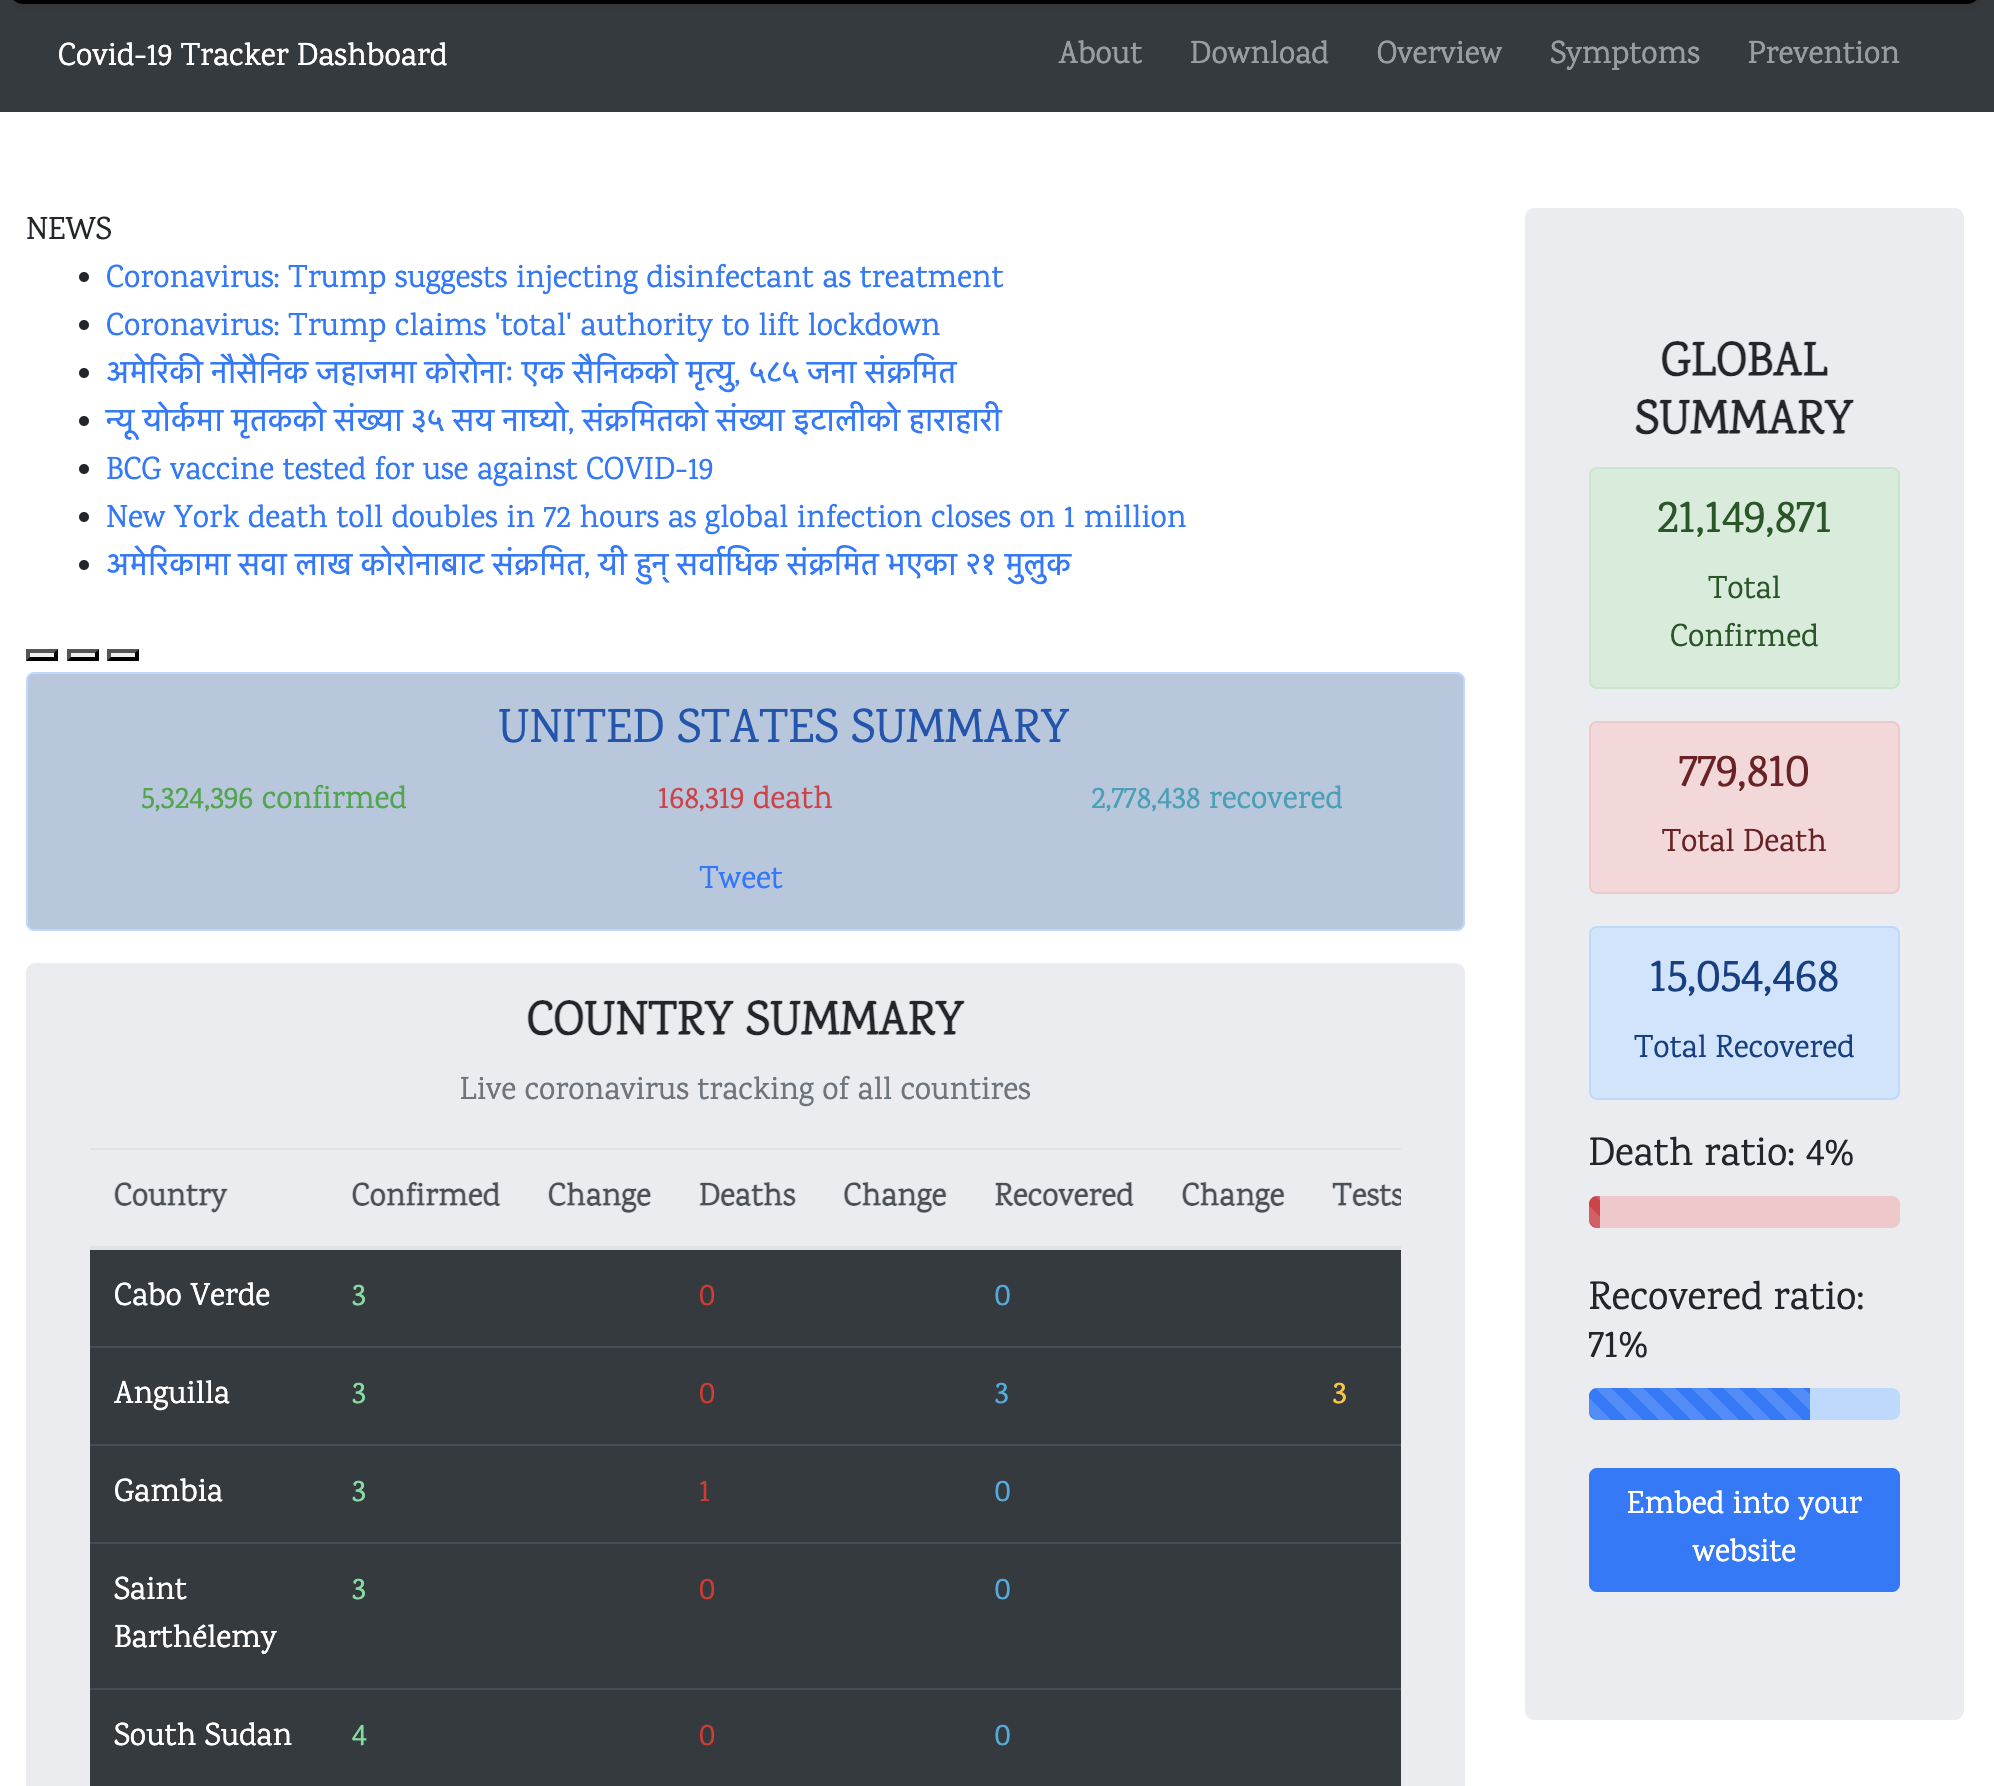The height and width of the screenshot is (1786, 1994).
Task: Click the Tests column header
Action: 1366,1195
